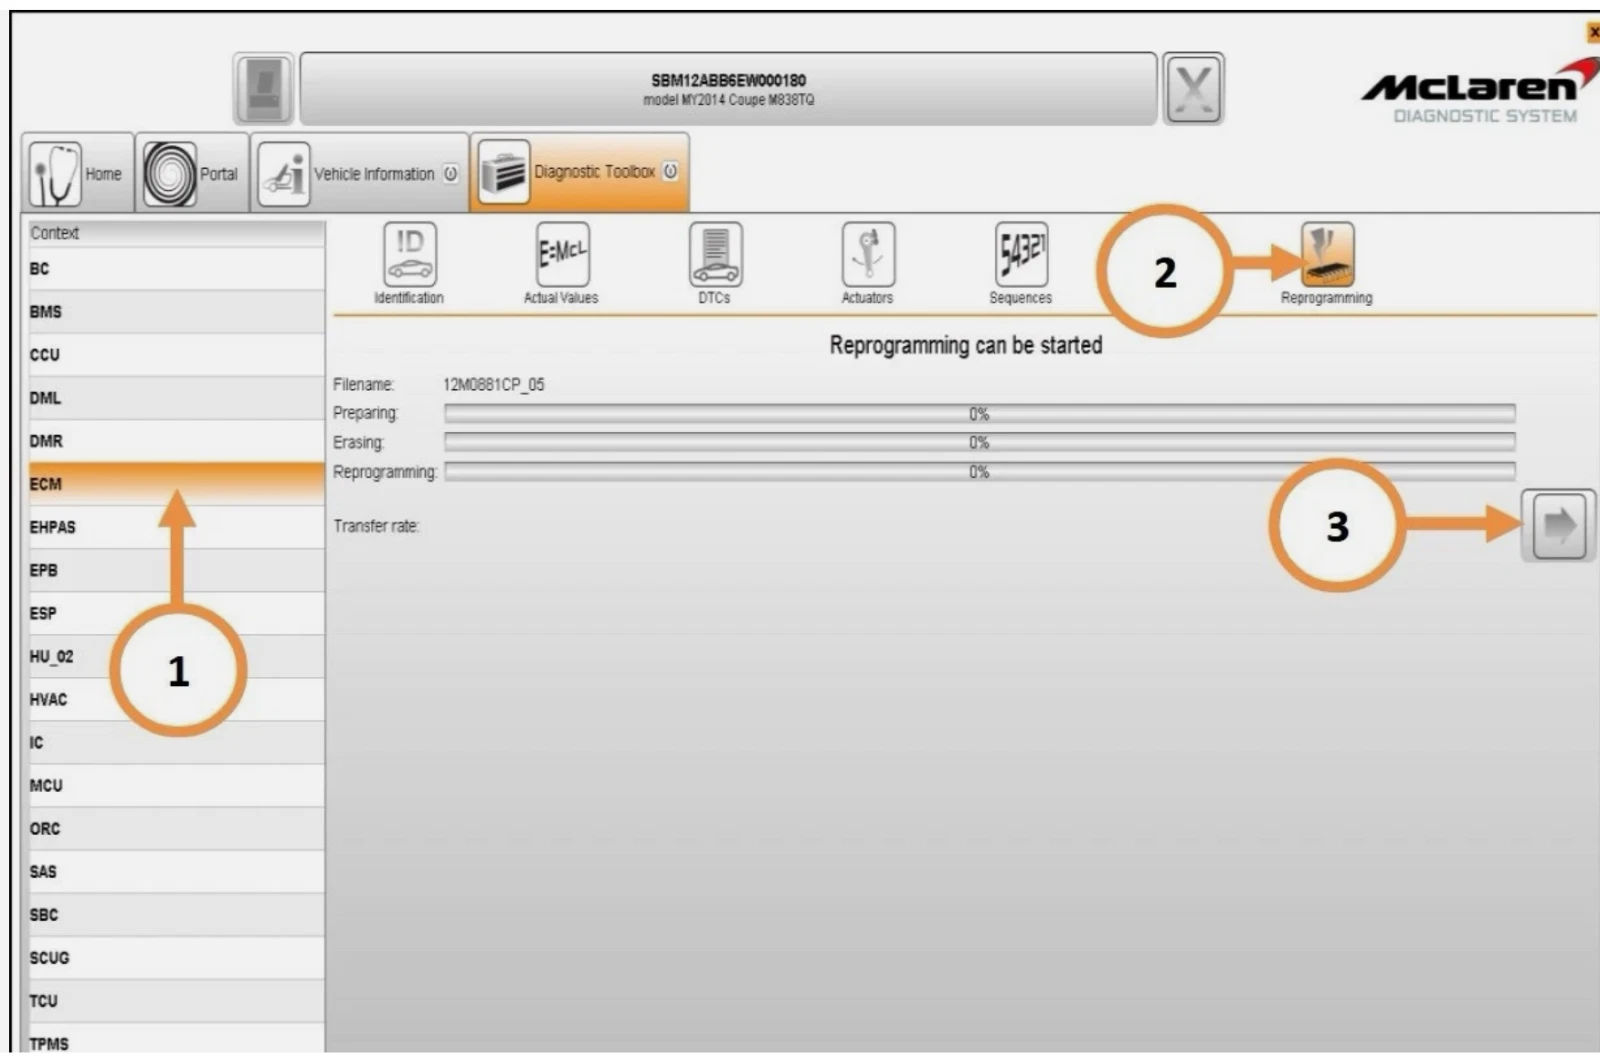The image size is (1600, 1056).
Task: Close the vehicle session with X button
Action: (x=1193, y=89)
